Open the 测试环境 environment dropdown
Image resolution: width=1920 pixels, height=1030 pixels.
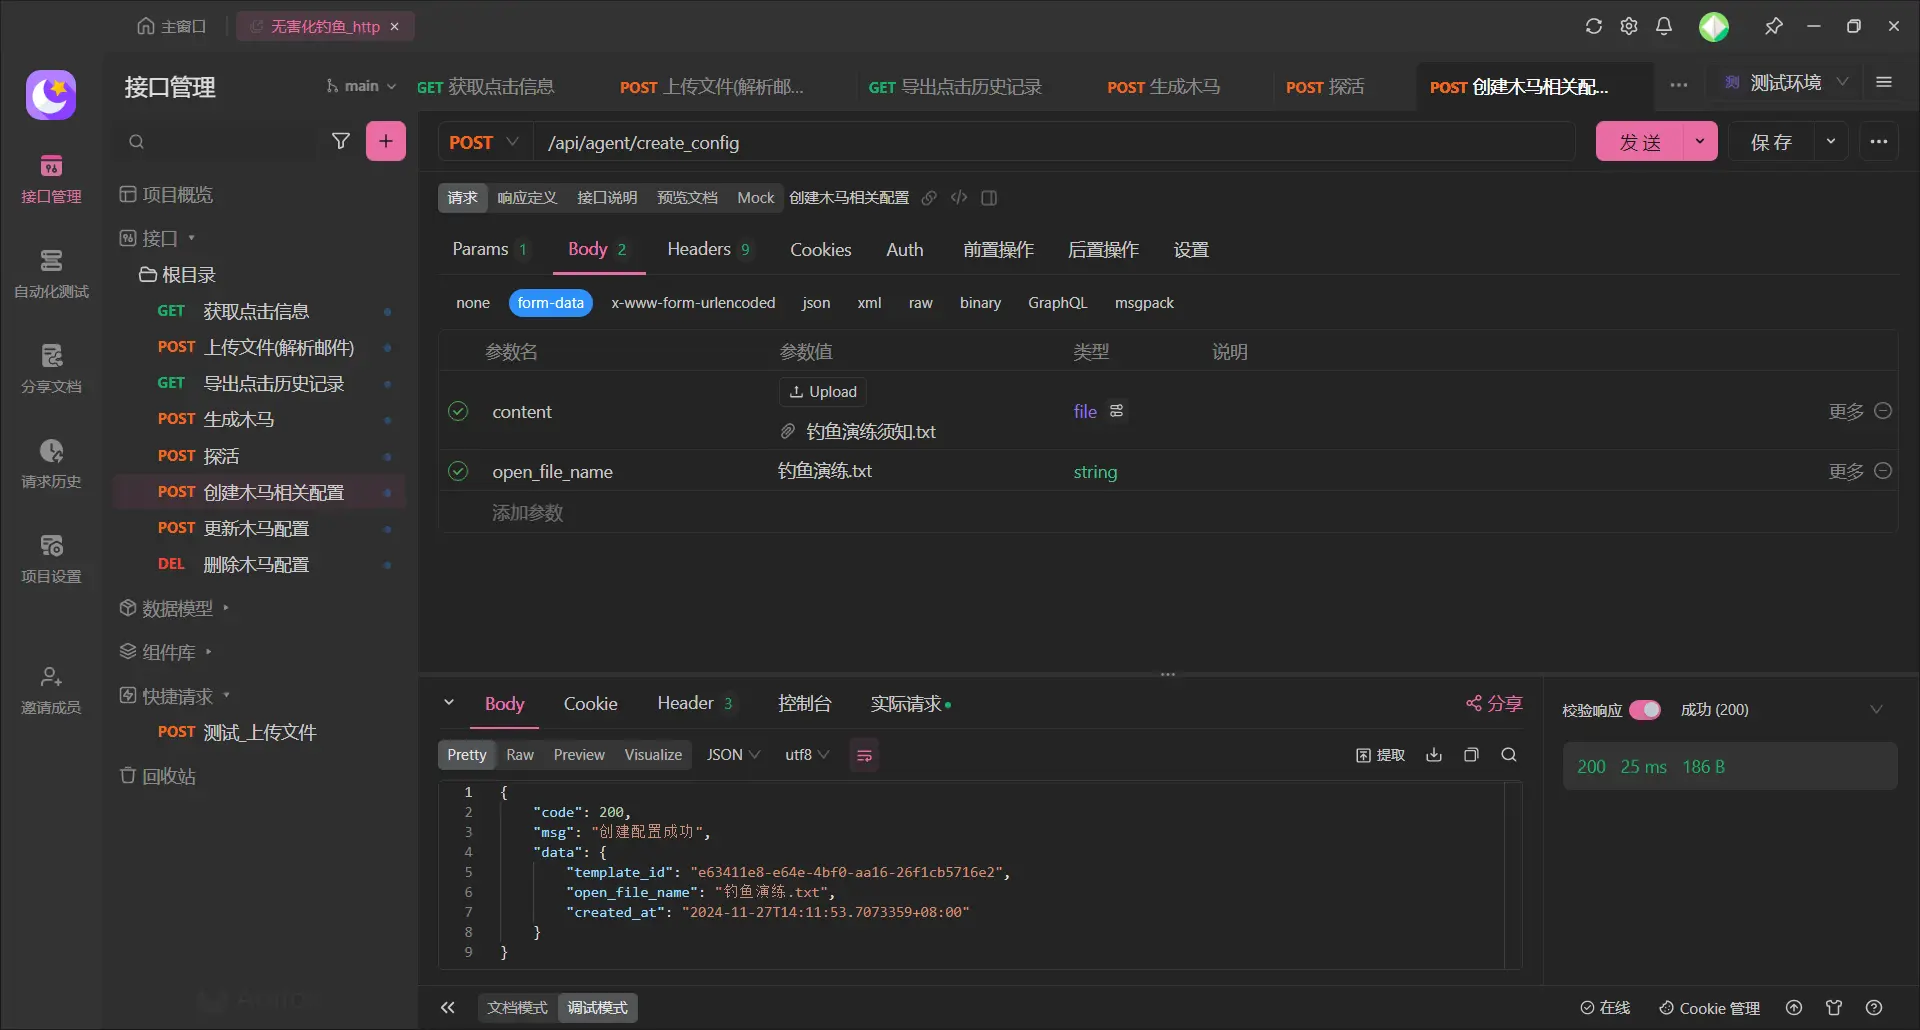1787,82
